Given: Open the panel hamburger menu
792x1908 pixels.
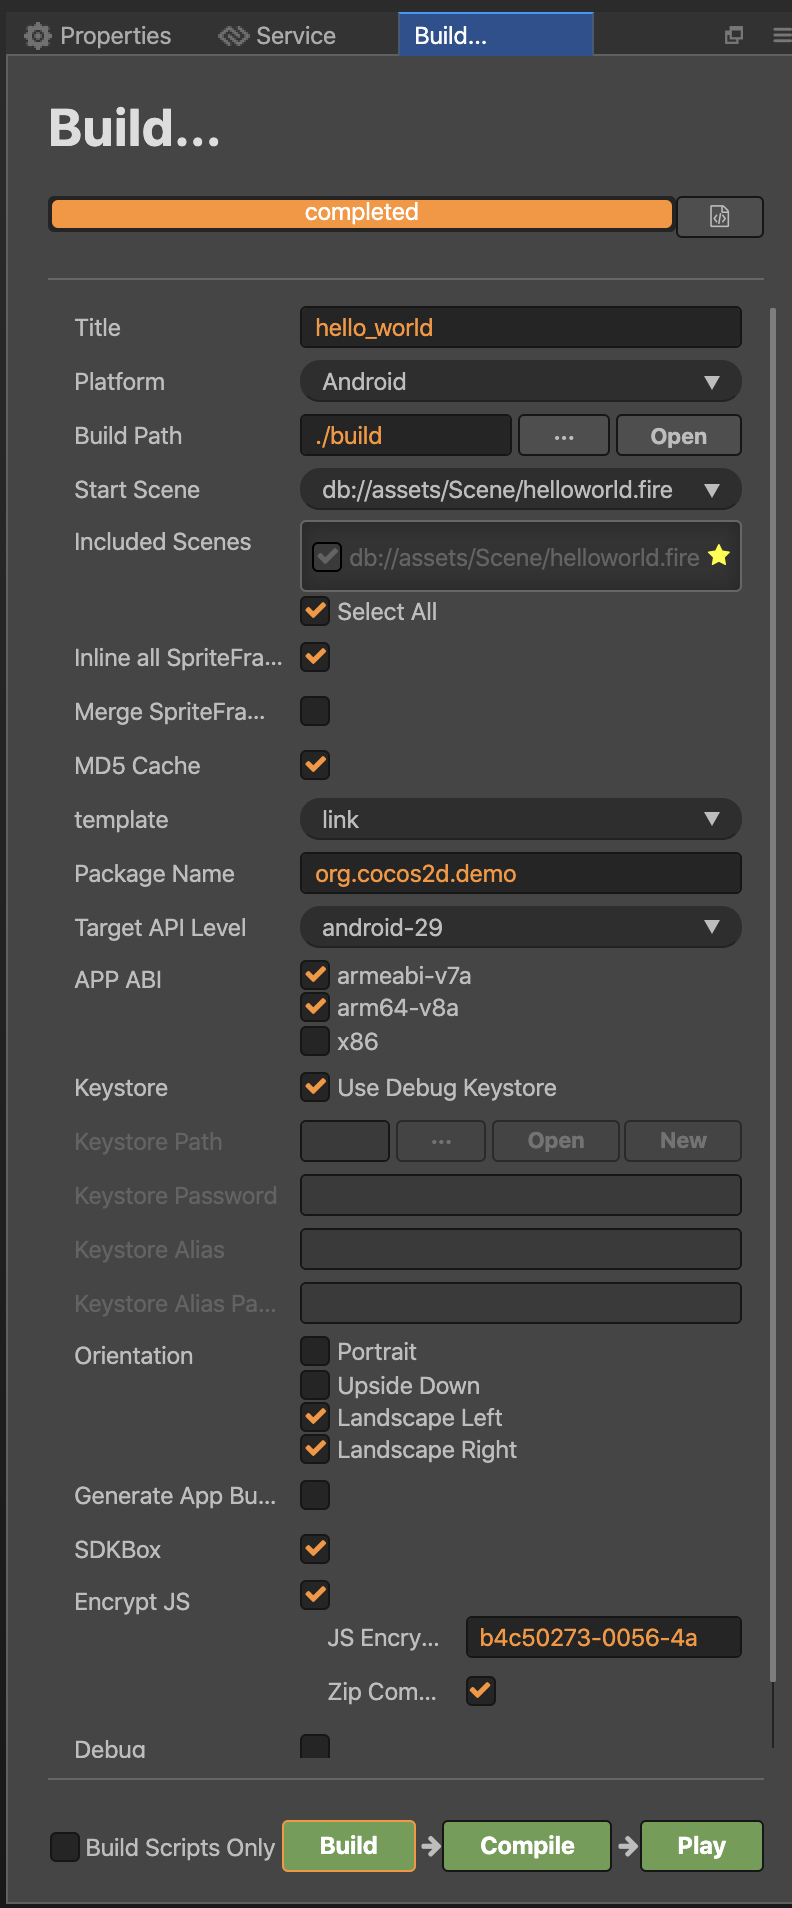Looking at the screenshot, I should (781, 36).
